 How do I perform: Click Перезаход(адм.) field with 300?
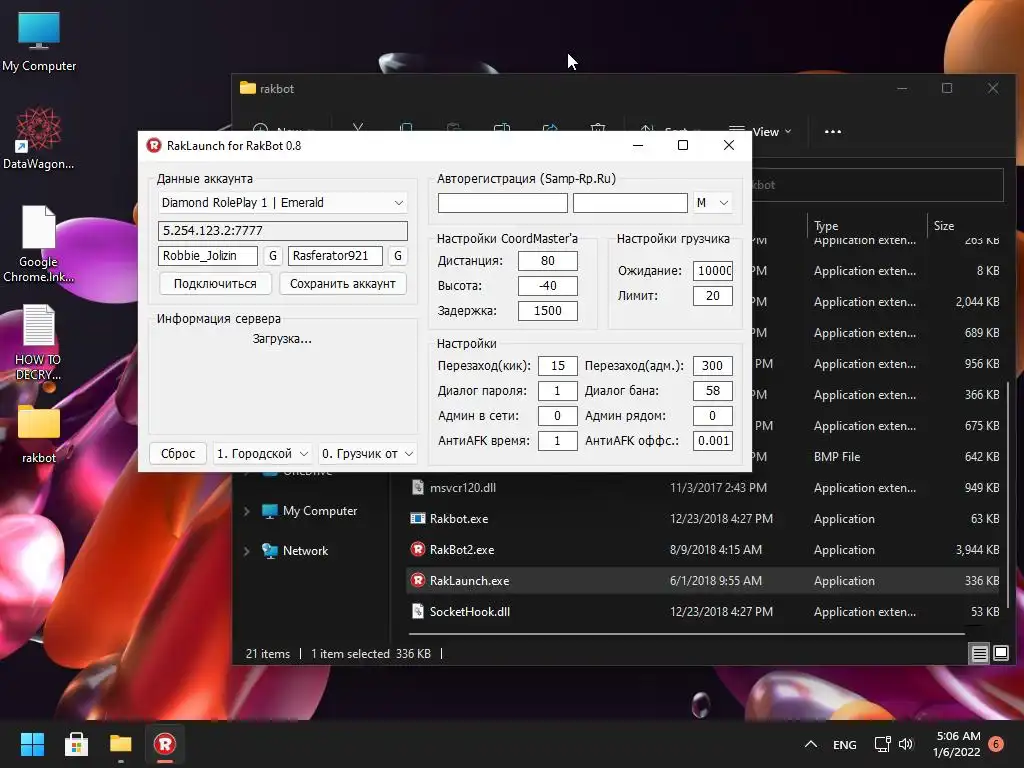point(712,366)
